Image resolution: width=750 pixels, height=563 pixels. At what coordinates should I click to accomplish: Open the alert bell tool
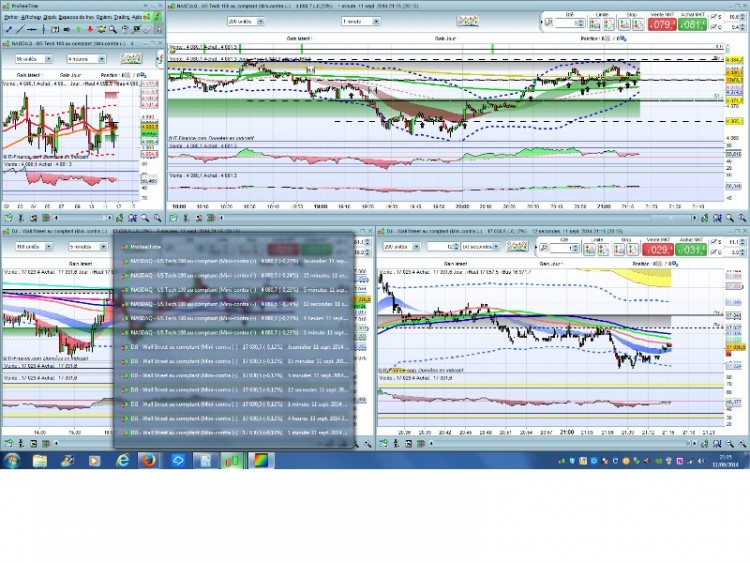(x=101, y=30)
